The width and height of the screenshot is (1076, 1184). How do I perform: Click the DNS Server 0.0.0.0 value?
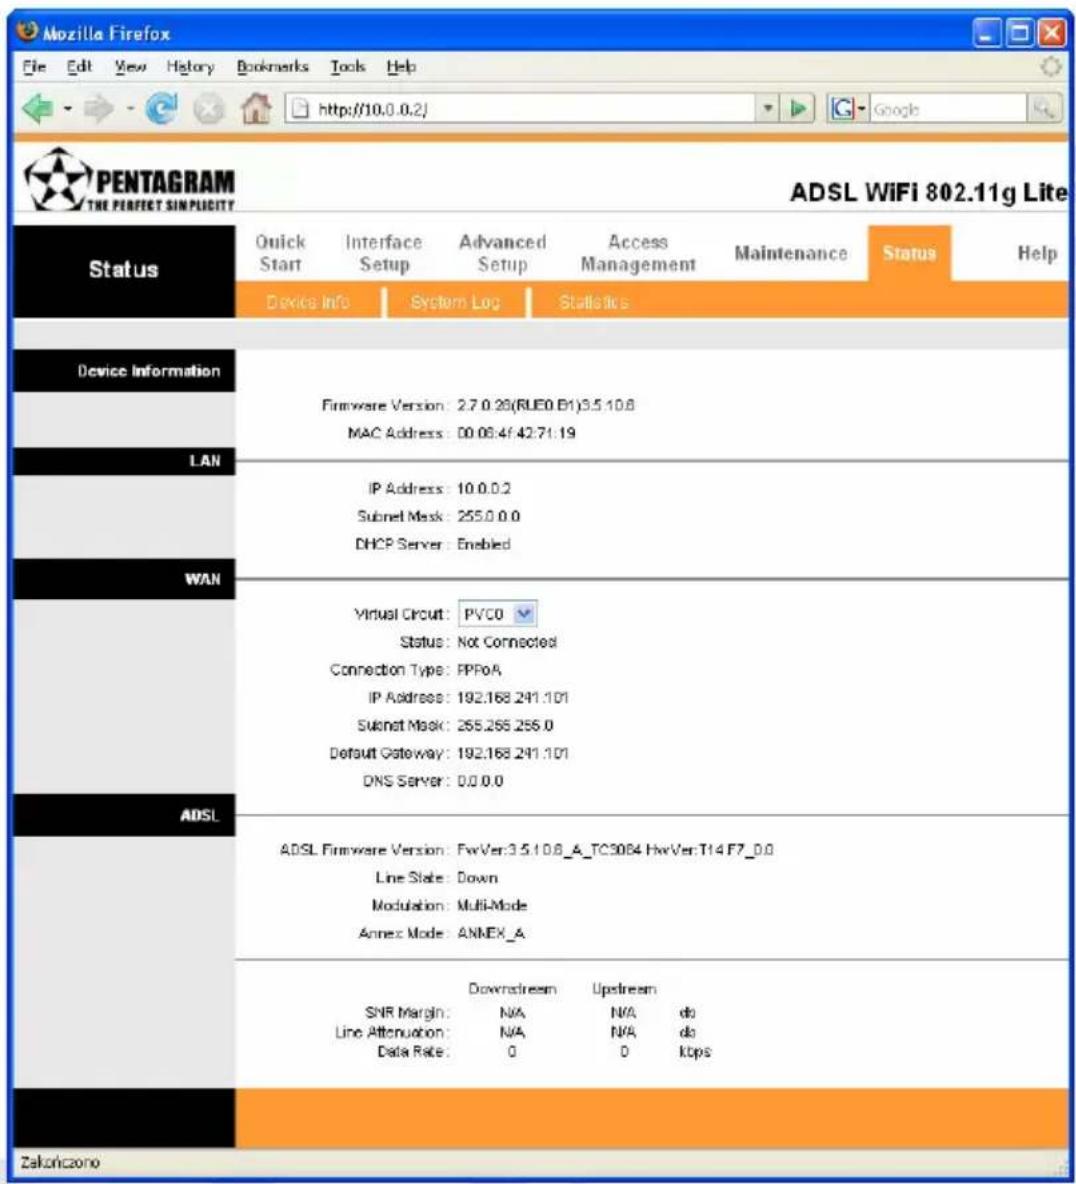480,781
